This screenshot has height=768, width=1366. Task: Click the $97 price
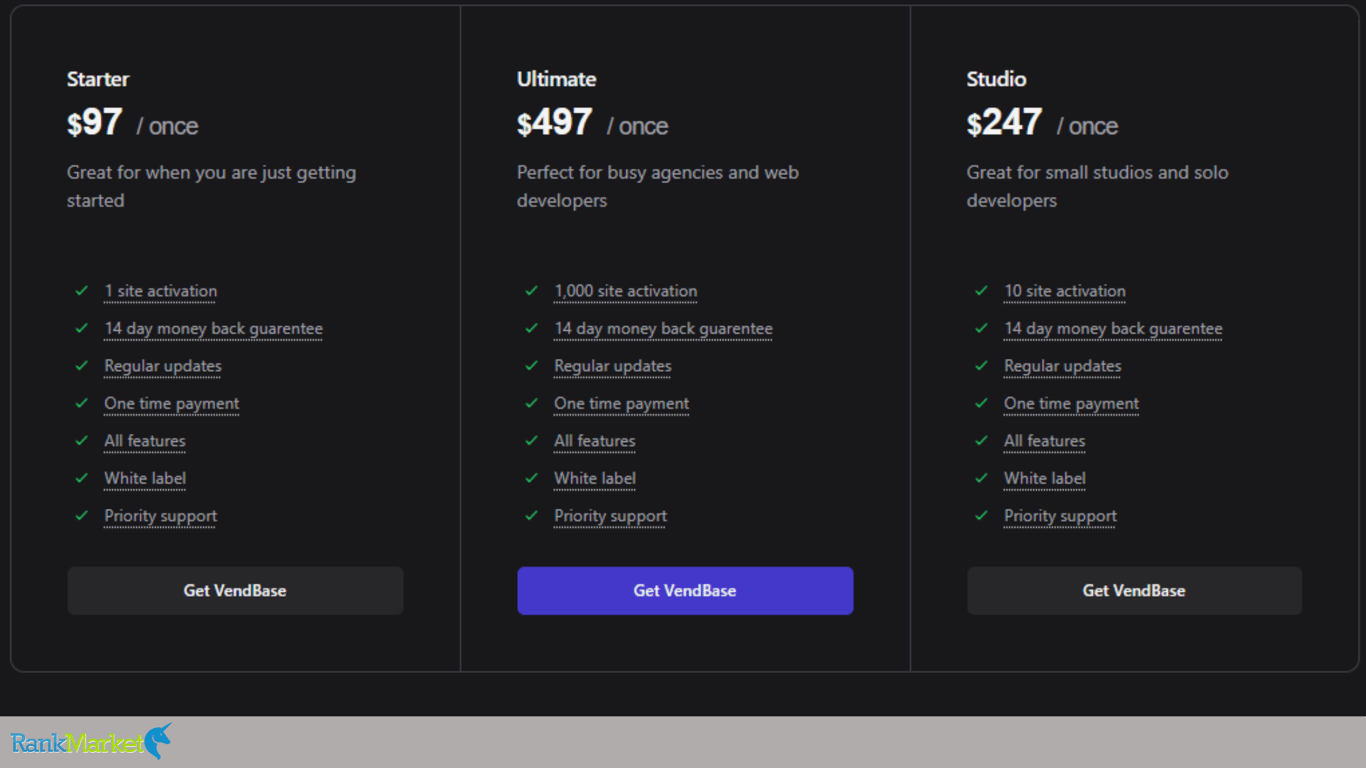click(x=95, y=123)
